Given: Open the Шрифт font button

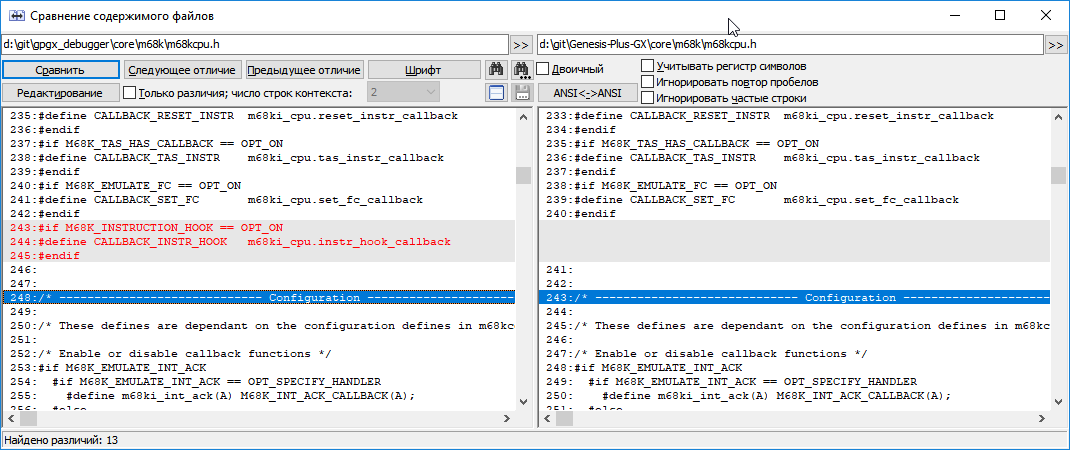Looking at the screenshot, I should coord(424,70).
